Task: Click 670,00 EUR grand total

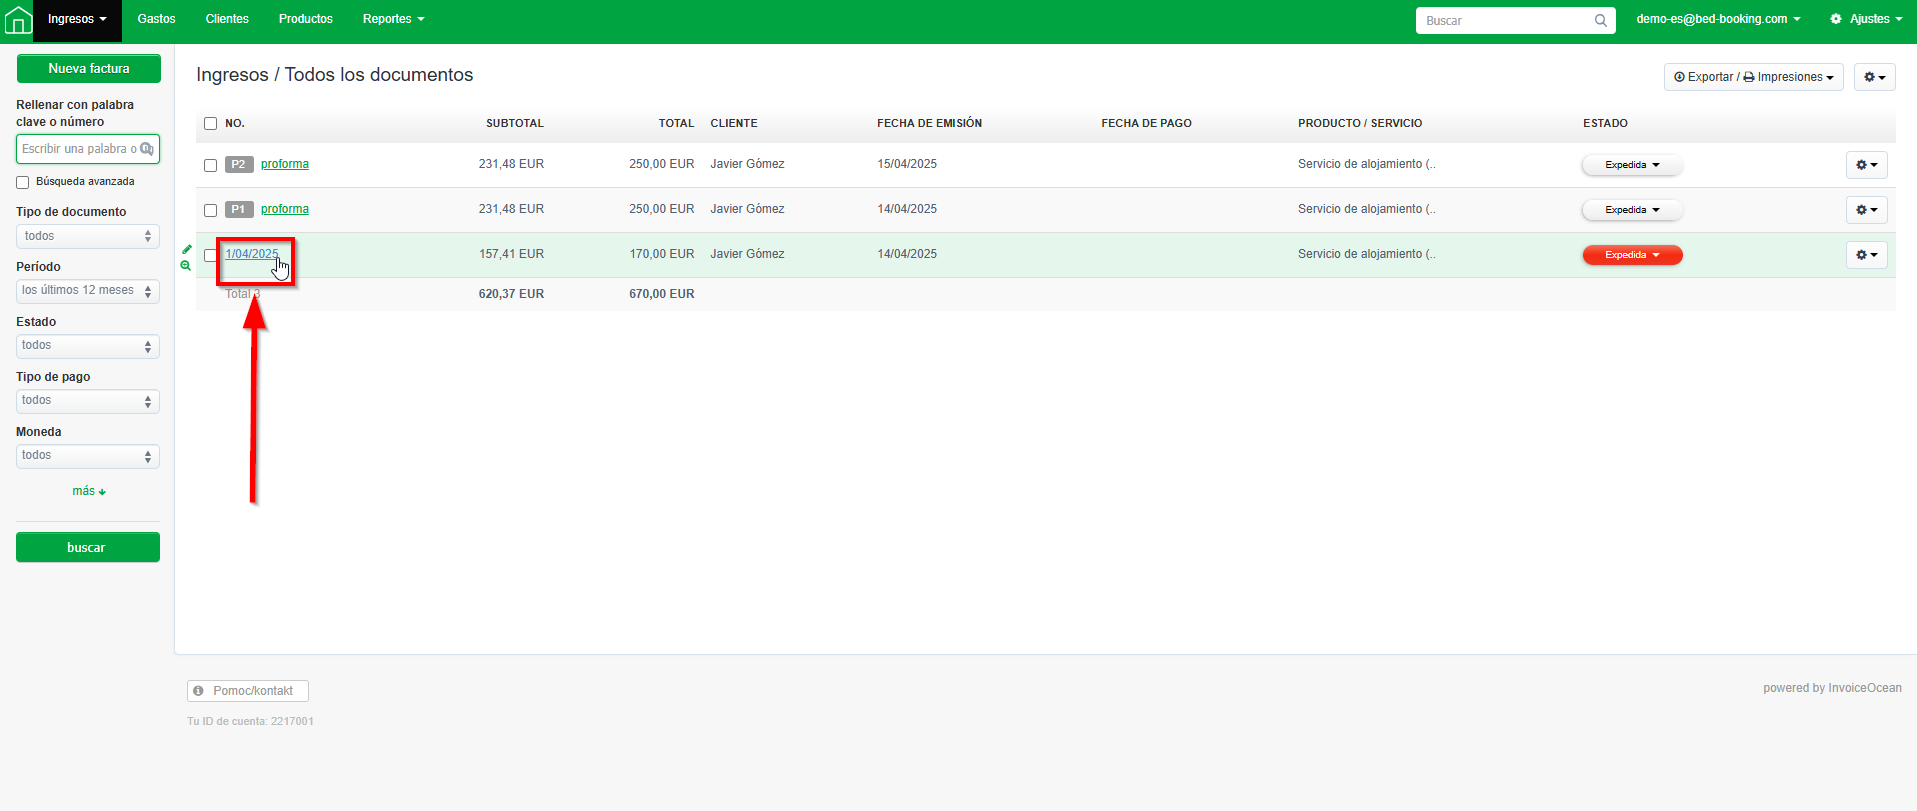Action: coord(662,294)
